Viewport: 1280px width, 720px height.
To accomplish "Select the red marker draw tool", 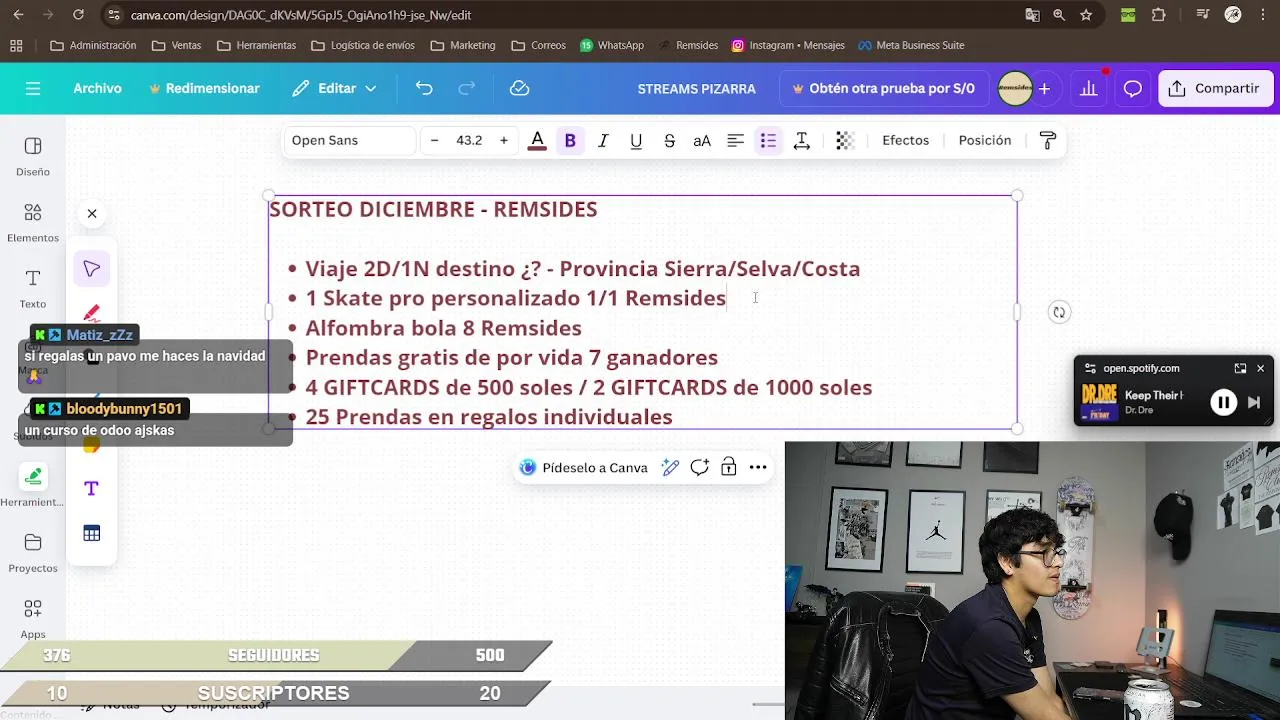I will click(92, 313).
